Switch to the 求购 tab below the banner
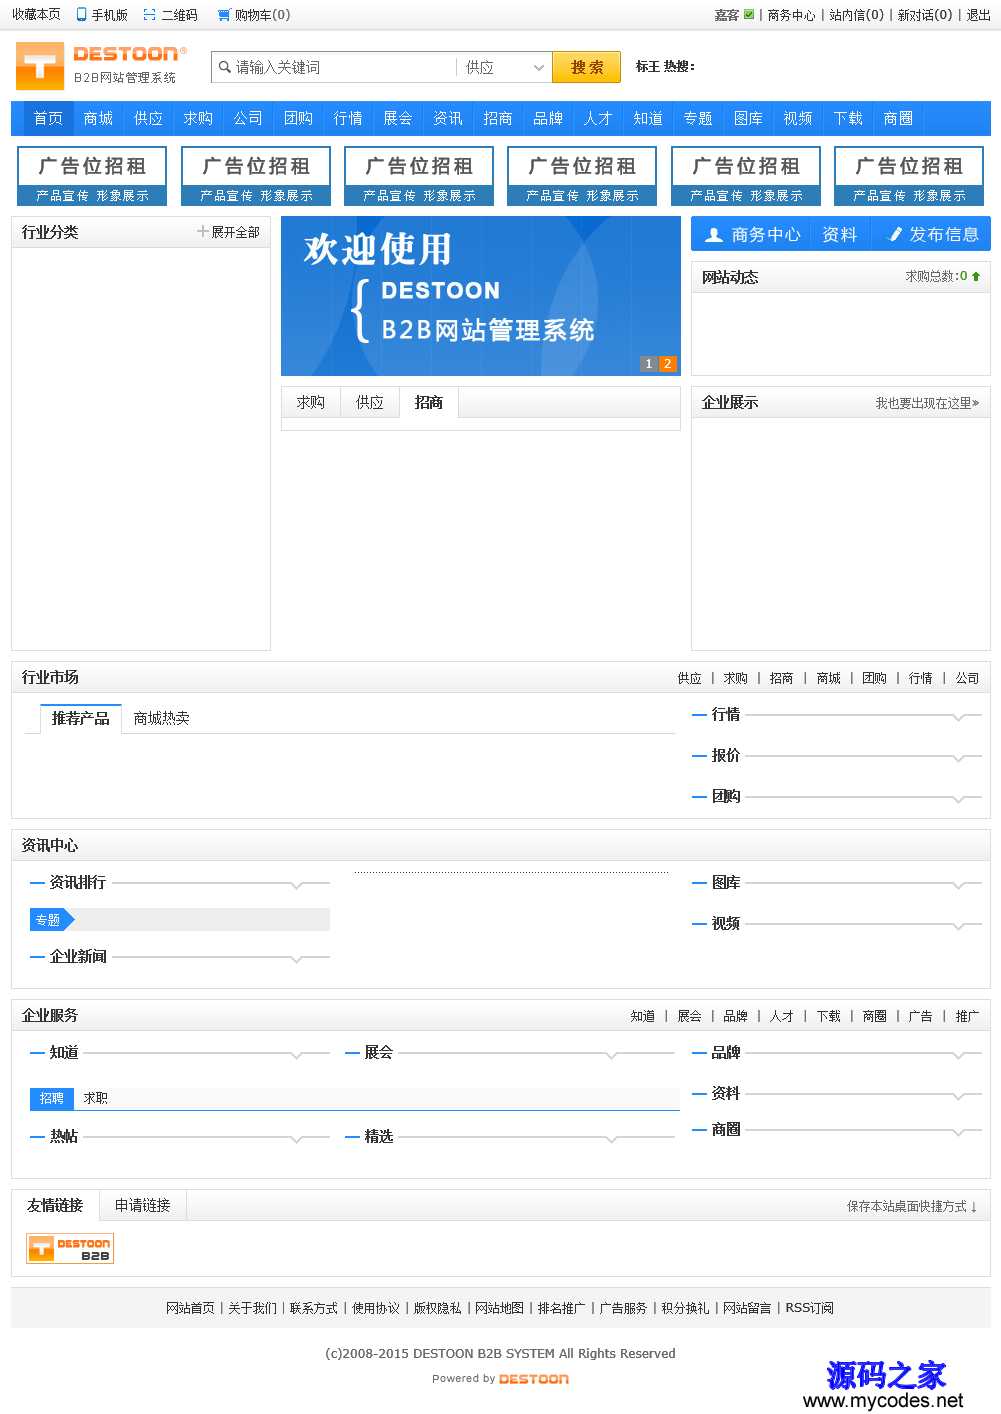 (311, 402)
